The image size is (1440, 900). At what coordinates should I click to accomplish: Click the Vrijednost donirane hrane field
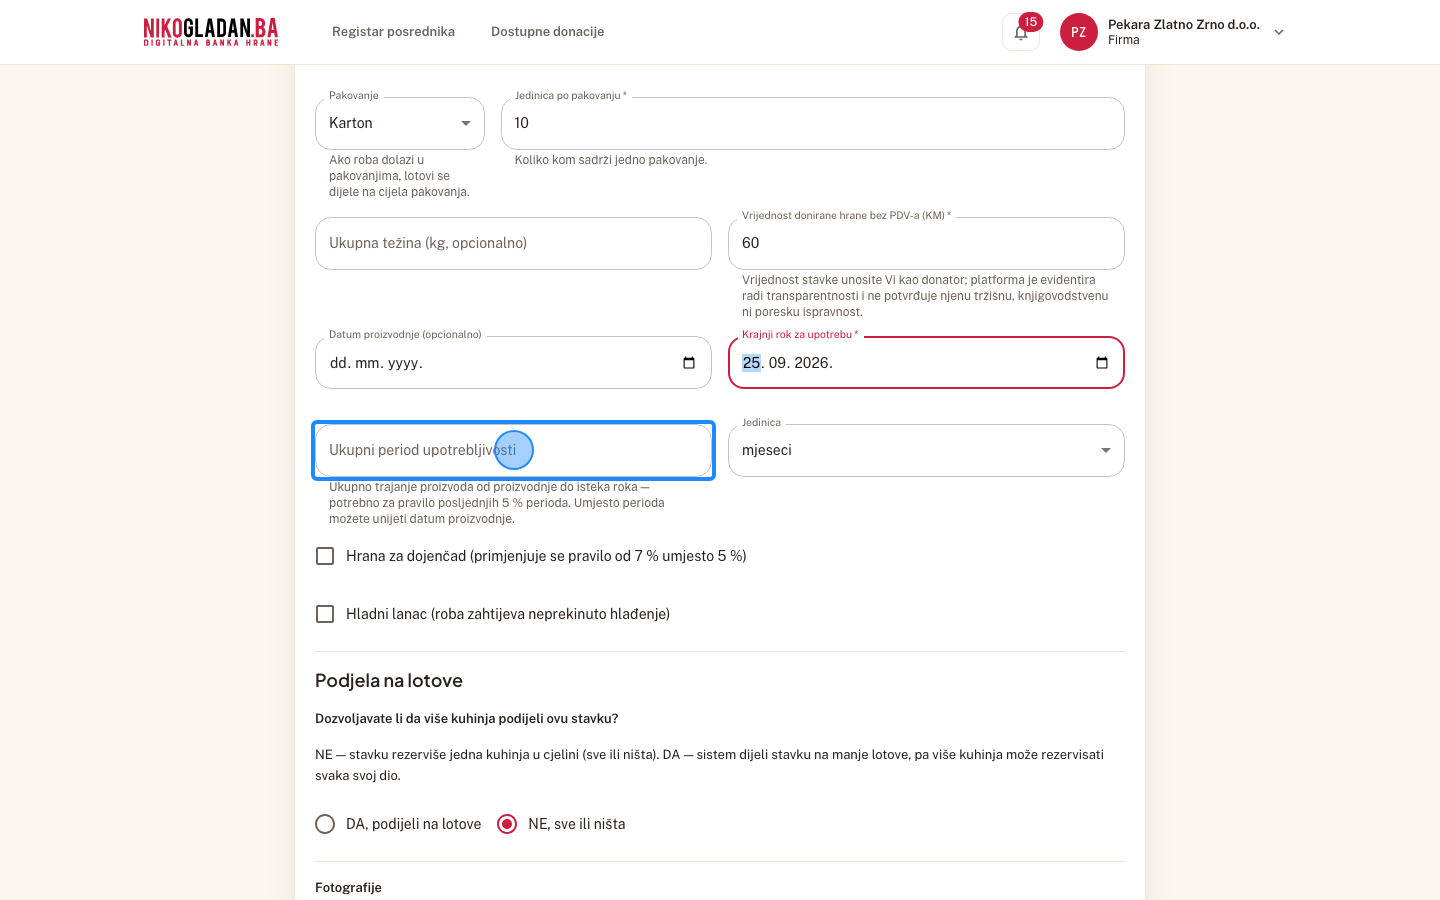[x=926, y=243]
